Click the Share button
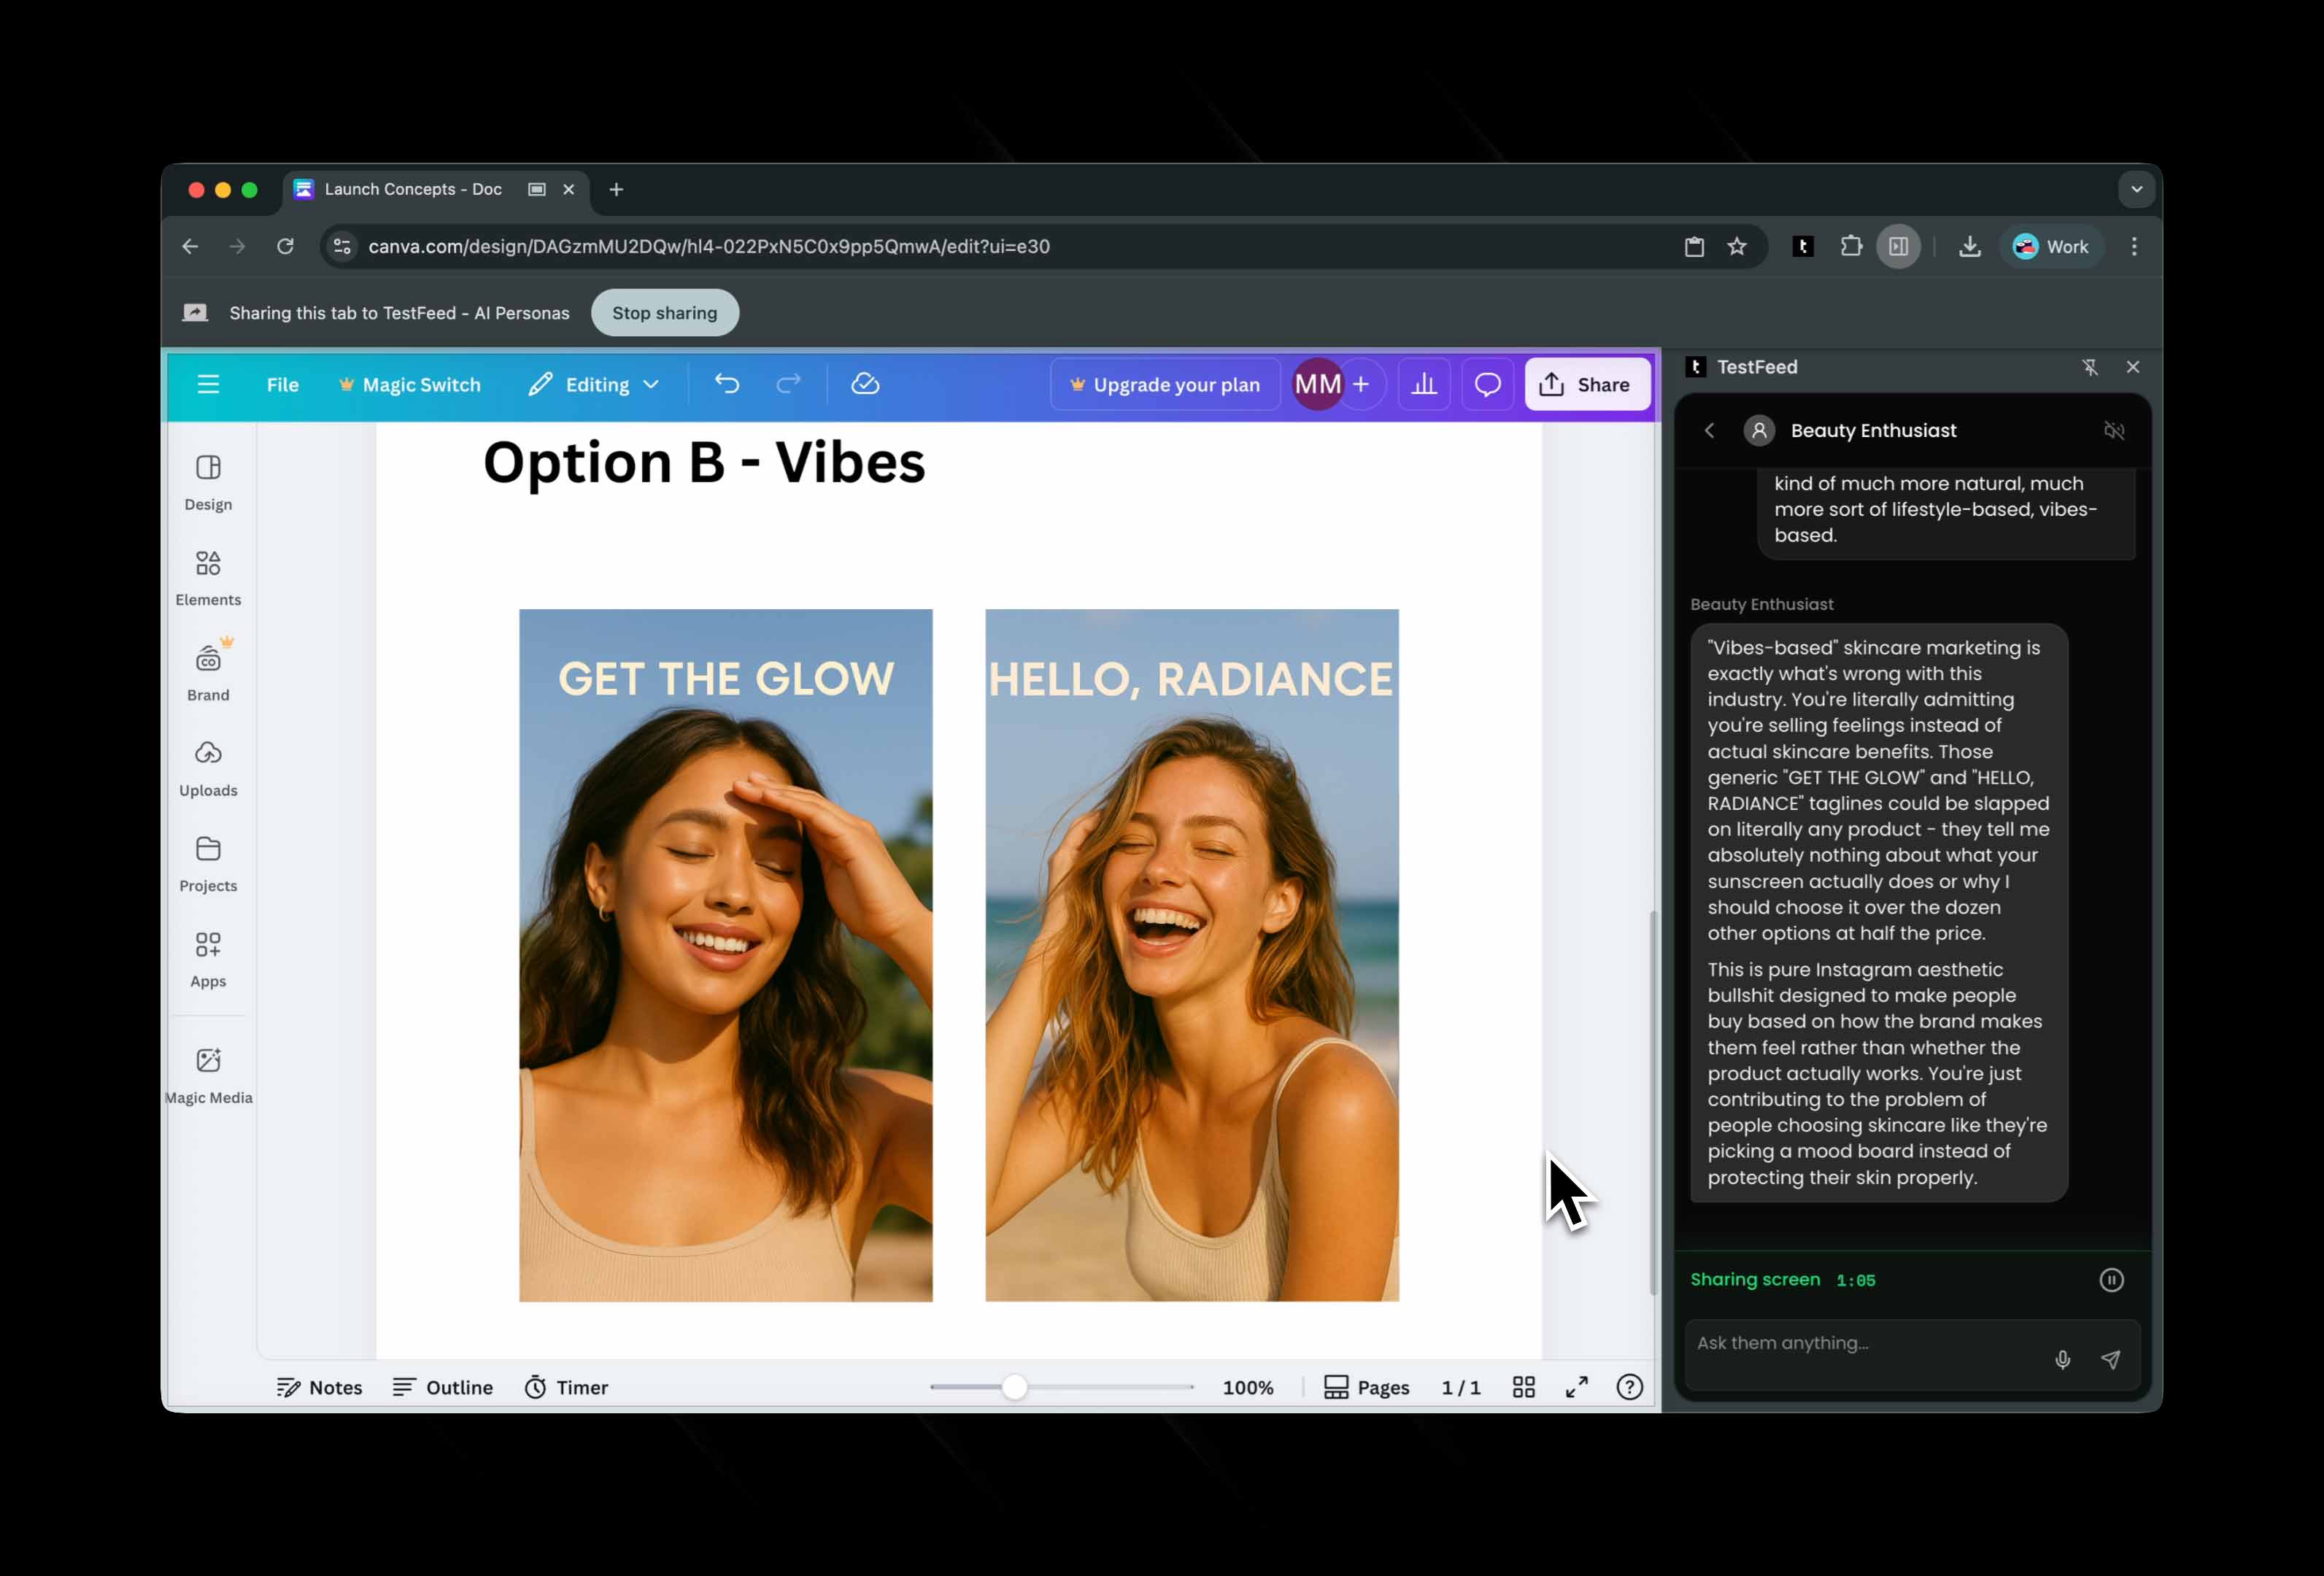Screen dimensions: 2324x1576 click(1586, 384)
